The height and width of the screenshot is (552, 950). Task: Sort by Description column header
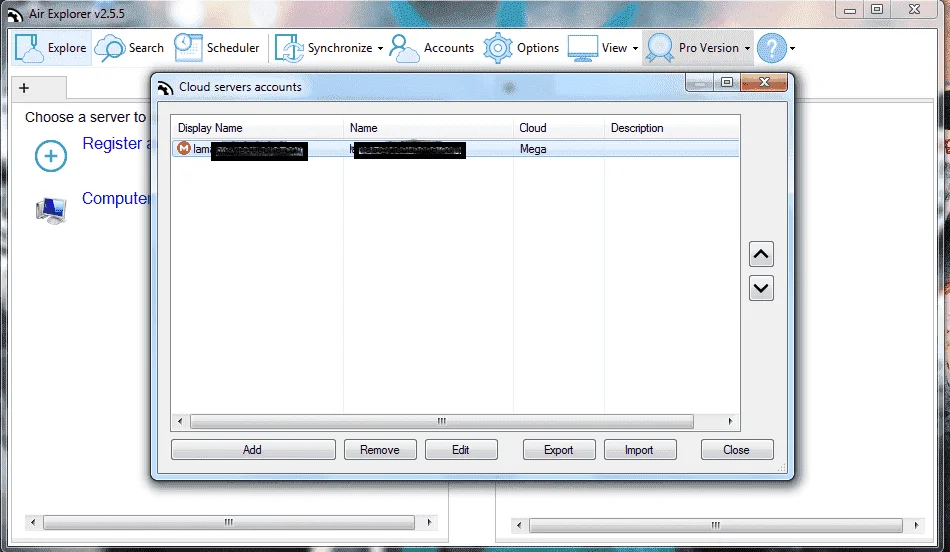pos(671,128)
